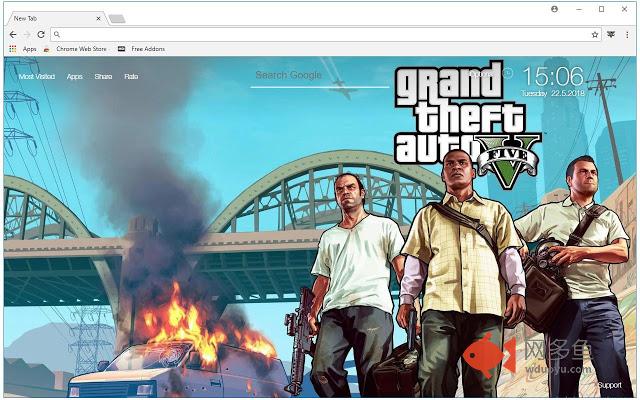Go back with the browser back arrow
Viewport: 640px width, 400px height.
13,35
